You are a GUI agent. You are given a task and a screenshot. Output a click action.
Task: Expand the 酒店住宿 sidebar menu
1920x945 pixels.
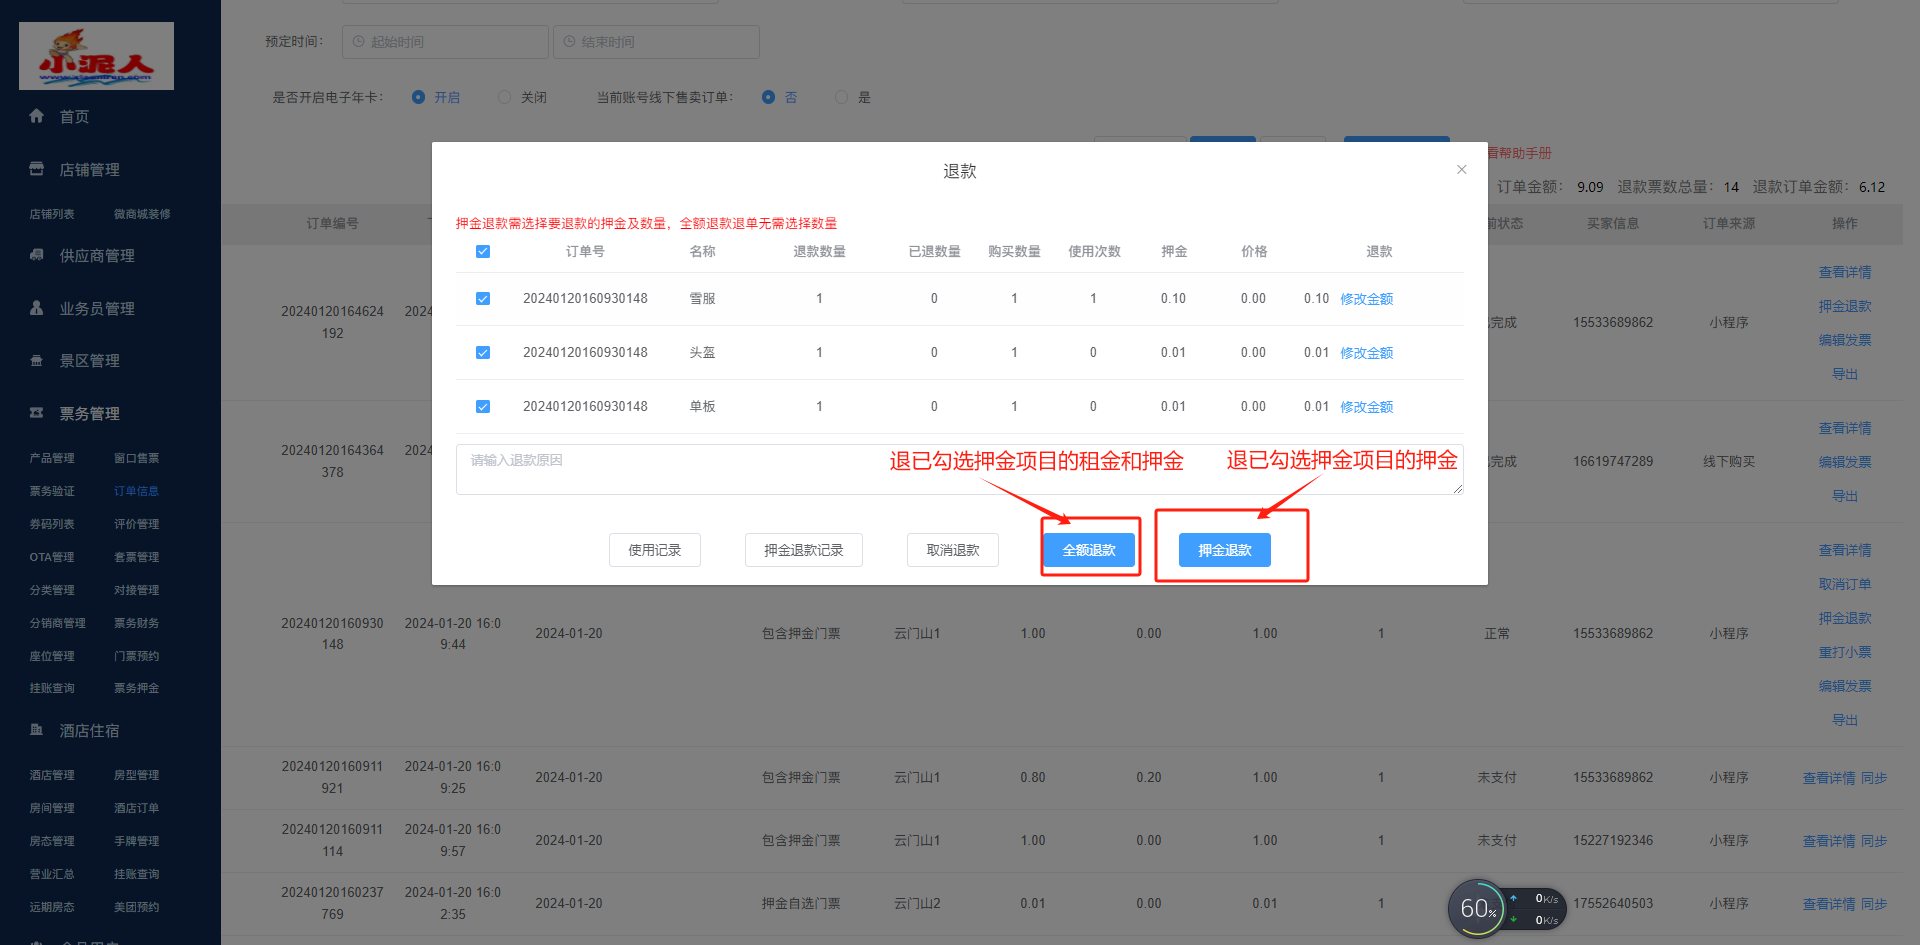point(89,731)
